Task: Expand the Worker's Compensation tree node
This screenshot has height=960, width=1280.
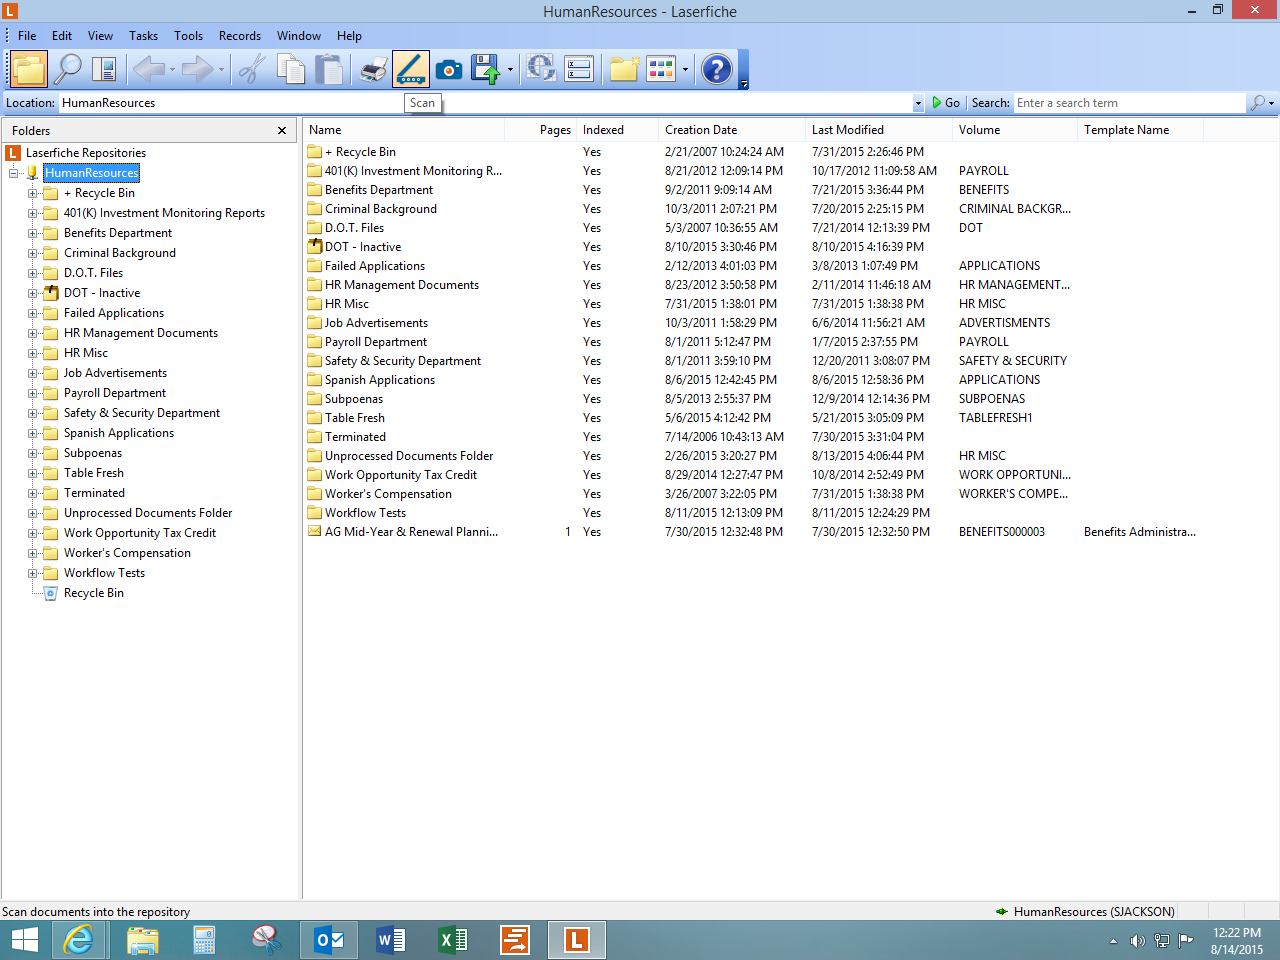Action: [x=32, y=553]
